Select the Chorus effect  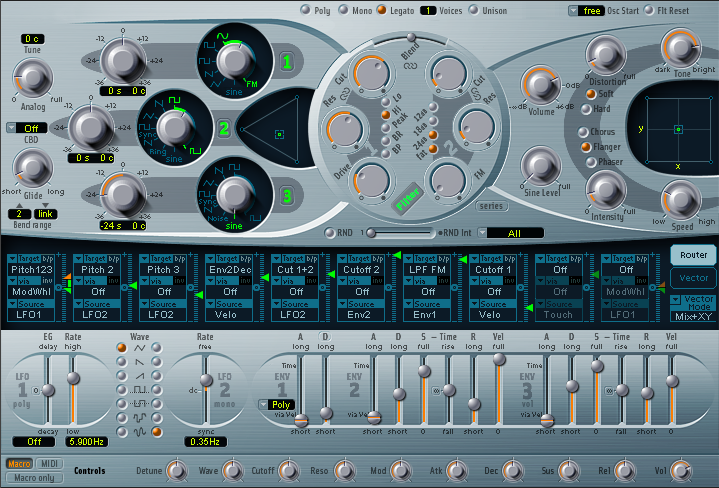(x=585, y=131)
